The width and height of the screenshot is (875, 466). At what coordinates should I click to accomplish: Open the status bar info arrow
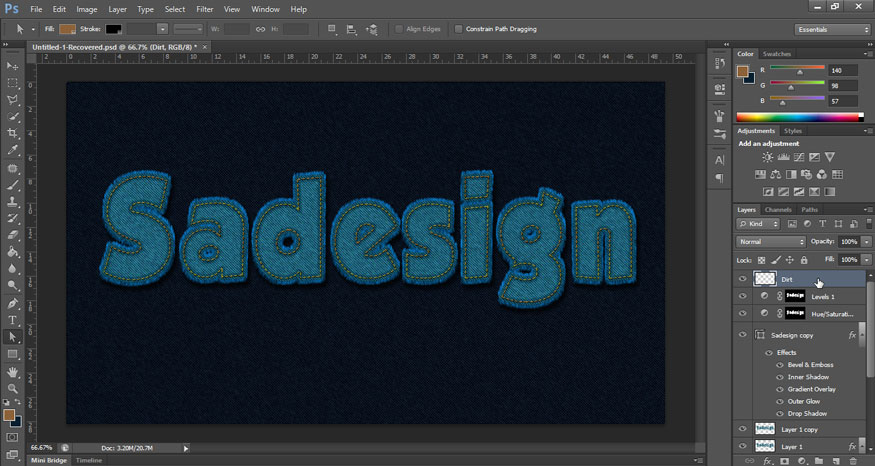(x=186, y=448)
